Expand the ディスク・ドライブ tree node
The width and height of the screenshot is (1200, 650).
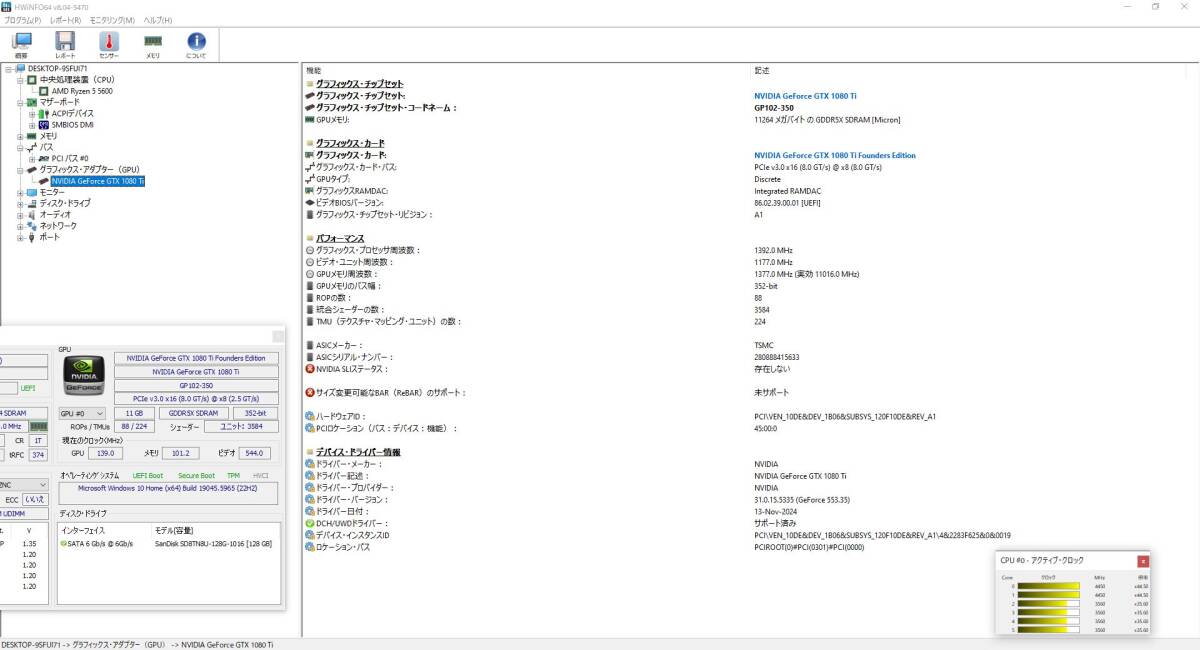click(x=20, y=203)
